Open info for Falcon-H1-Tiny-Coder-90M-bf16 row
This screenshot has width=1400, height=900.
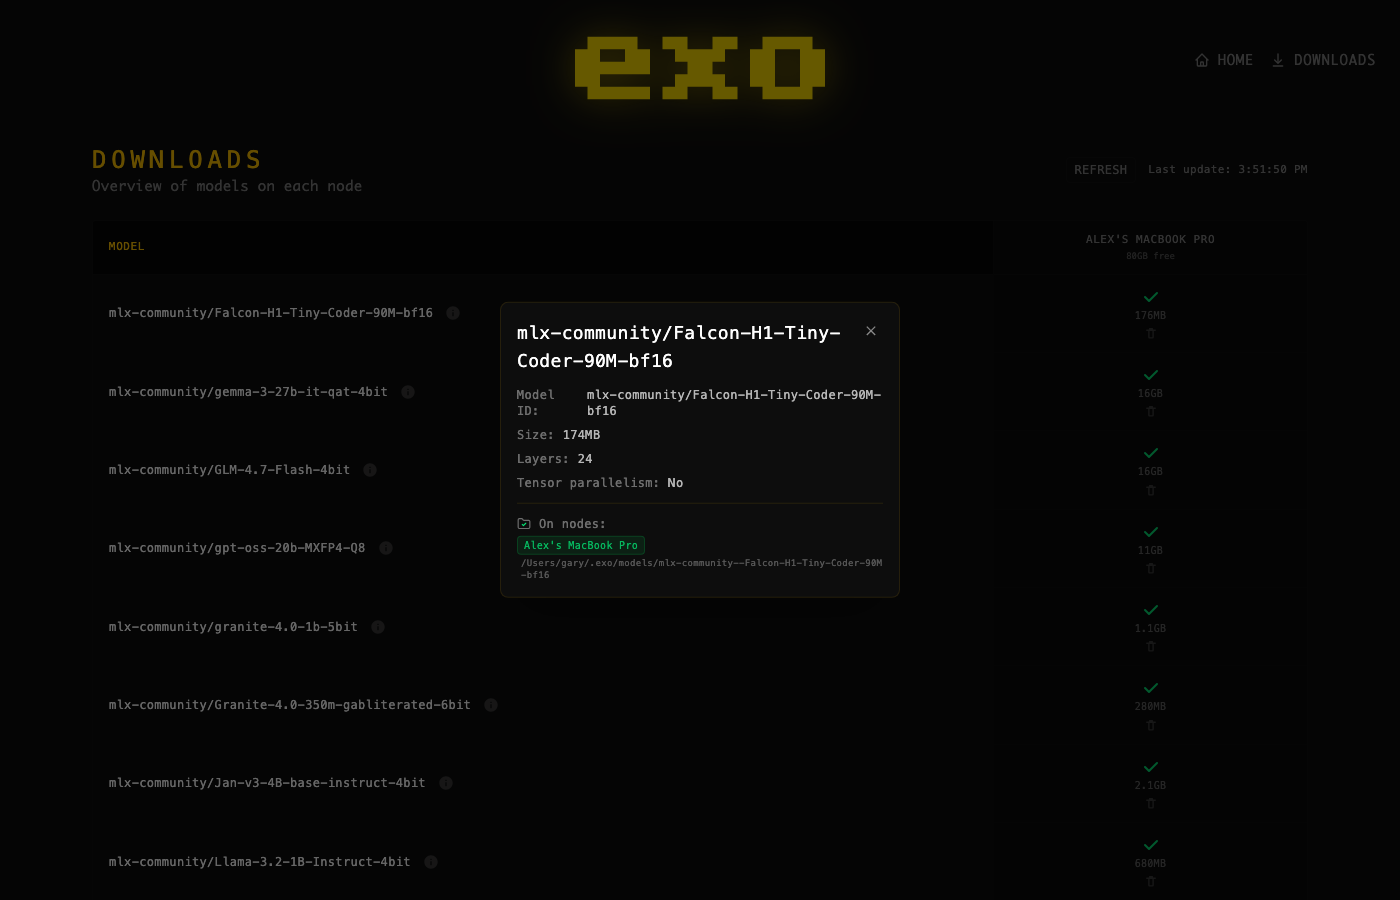[x=453, y=313]
